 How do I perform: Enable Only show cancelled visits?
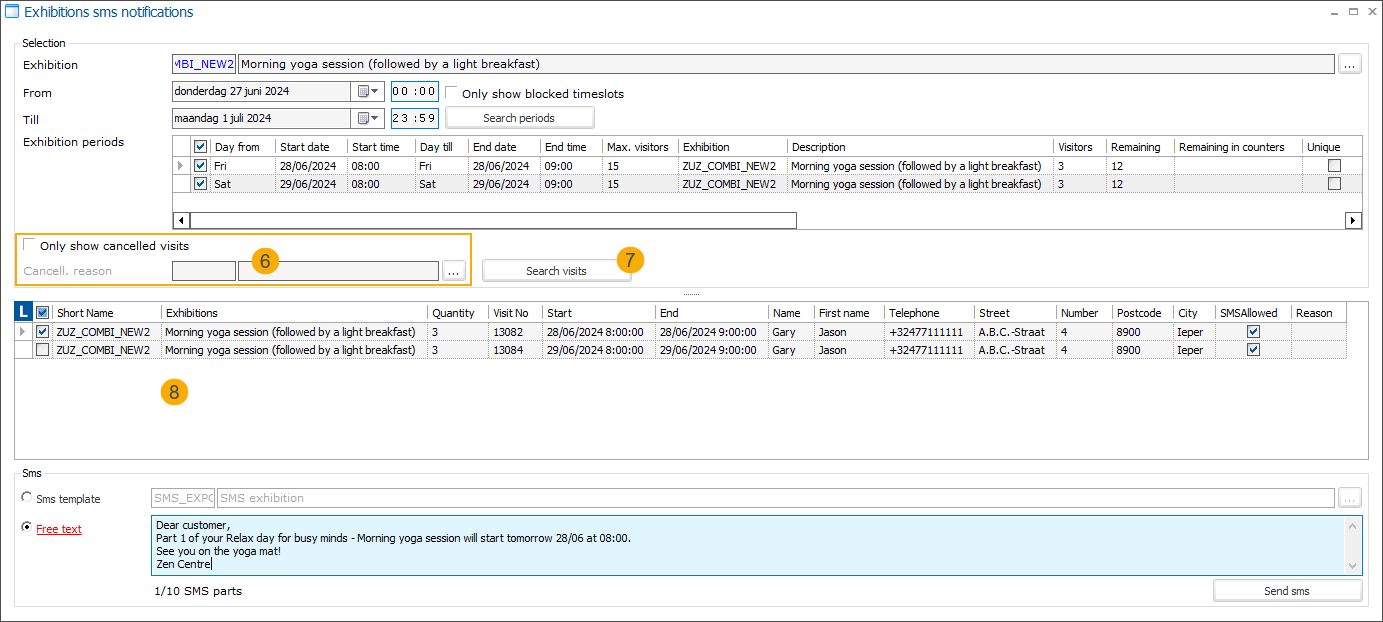[x=31, y=245]
